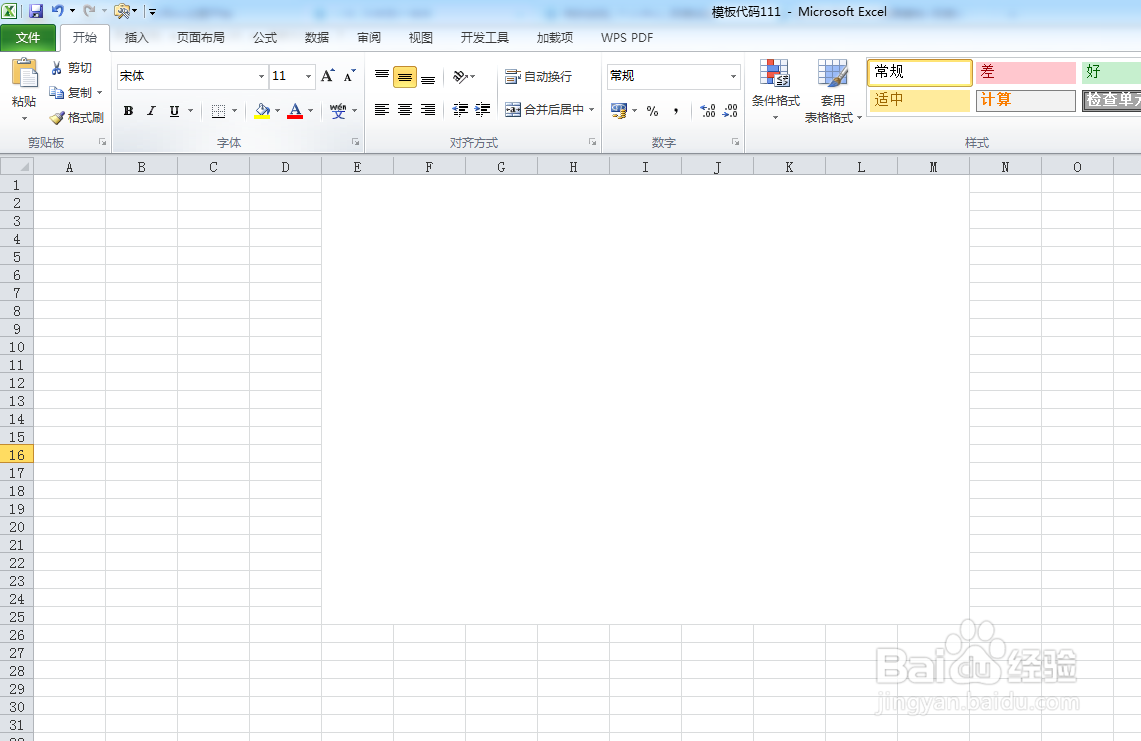
Task: Click the phonetic guide (wén) icon
Action: coord(338,111)
